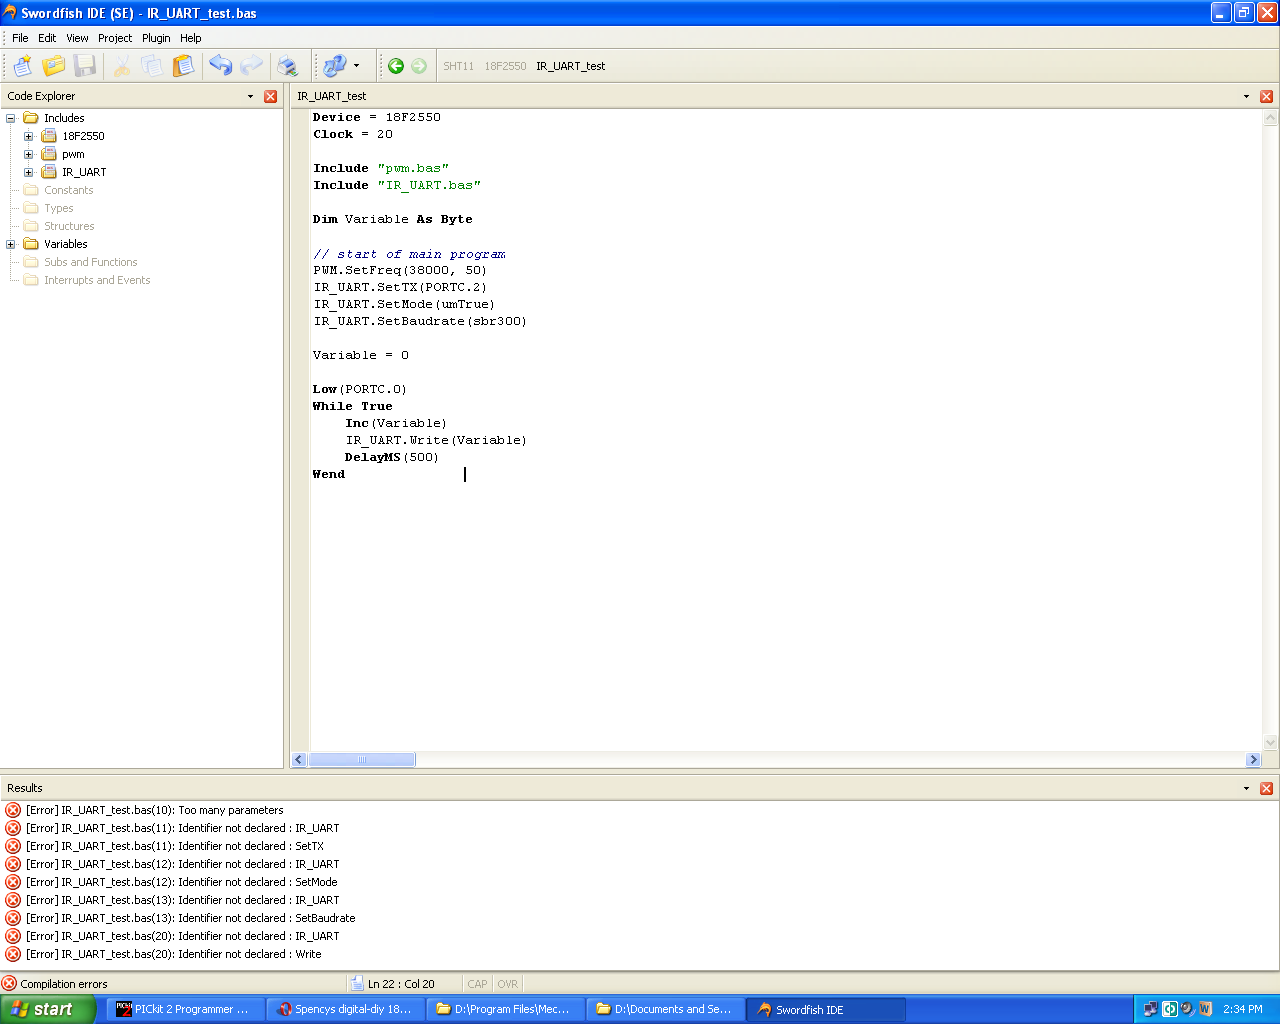The width and height of the screenshot is (1280, 1024).
Task: Select the 'Identifier not declared : Write' error
Action: coord(174,954)
